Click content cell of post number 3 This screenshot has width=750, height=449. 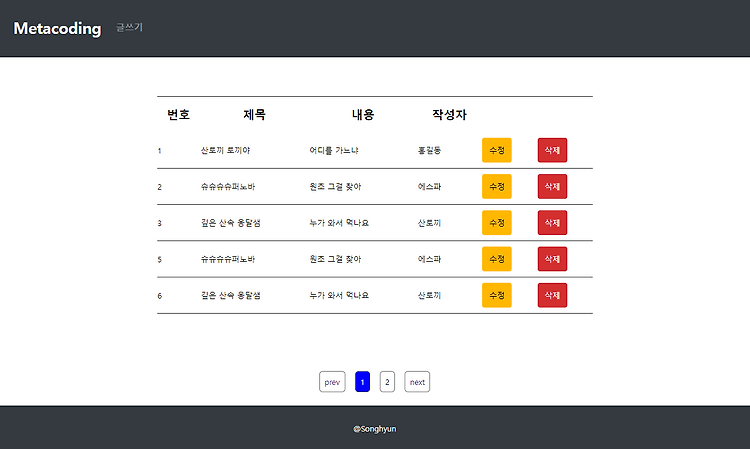pos(339,223)
